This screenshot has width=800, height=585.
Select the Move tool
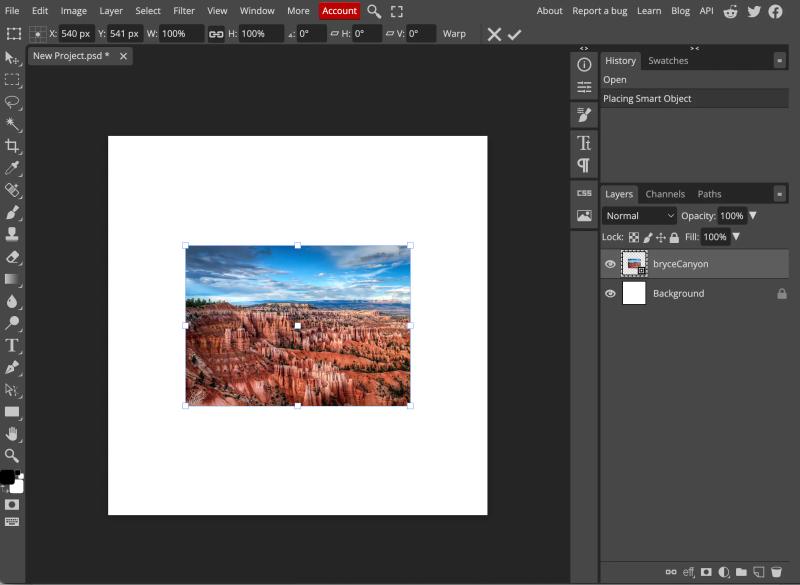(x=12, y=58)
